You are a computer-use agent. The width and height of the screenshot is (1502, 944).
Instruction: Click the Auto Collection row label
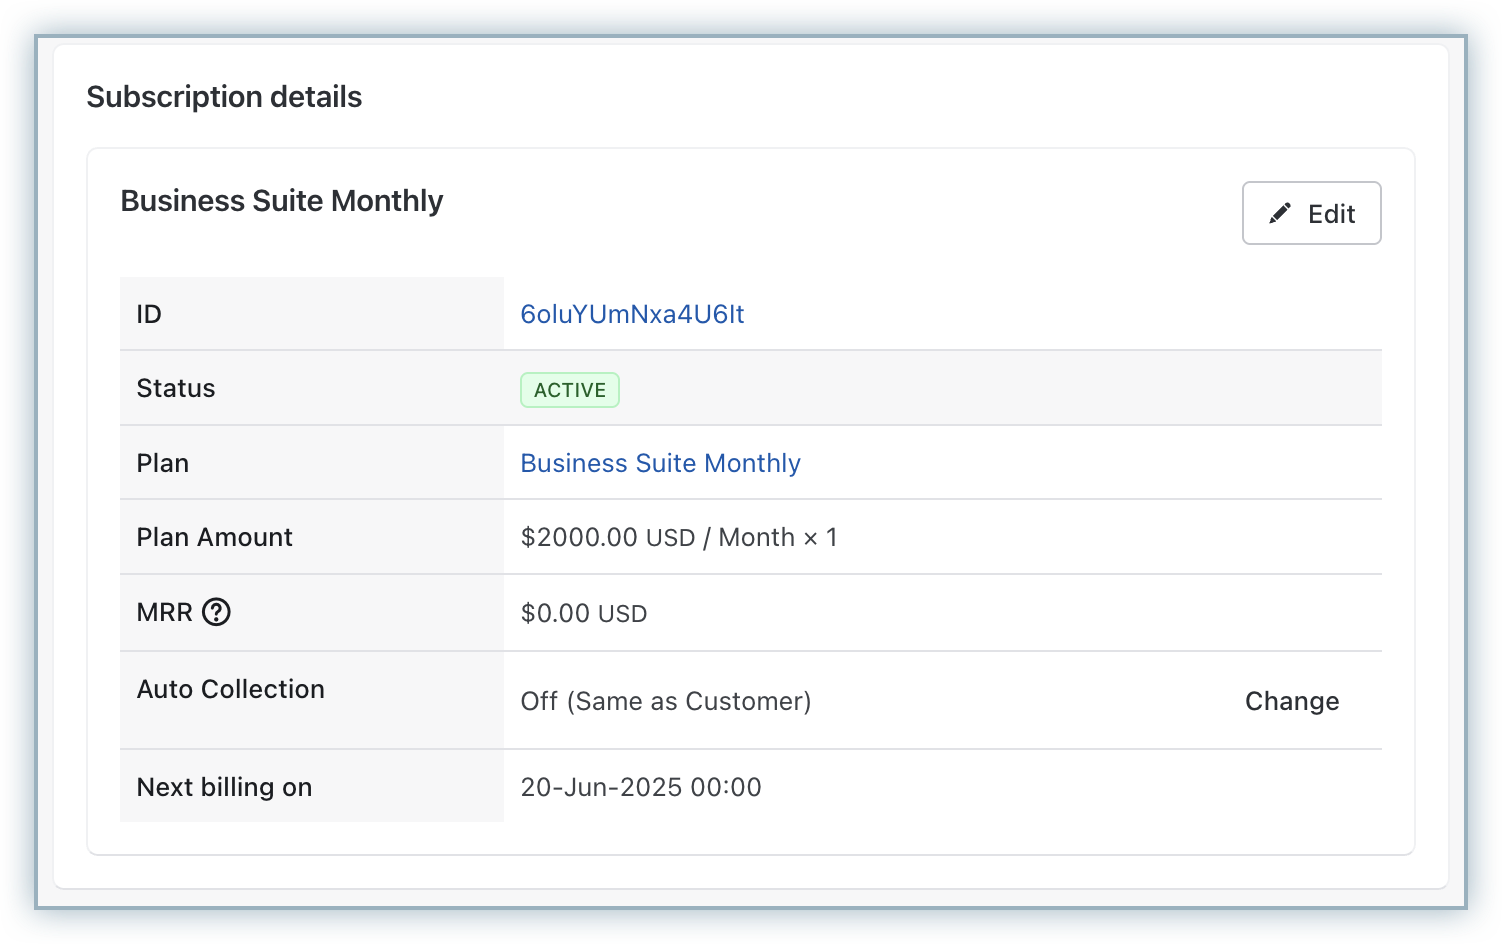point(230,689)
